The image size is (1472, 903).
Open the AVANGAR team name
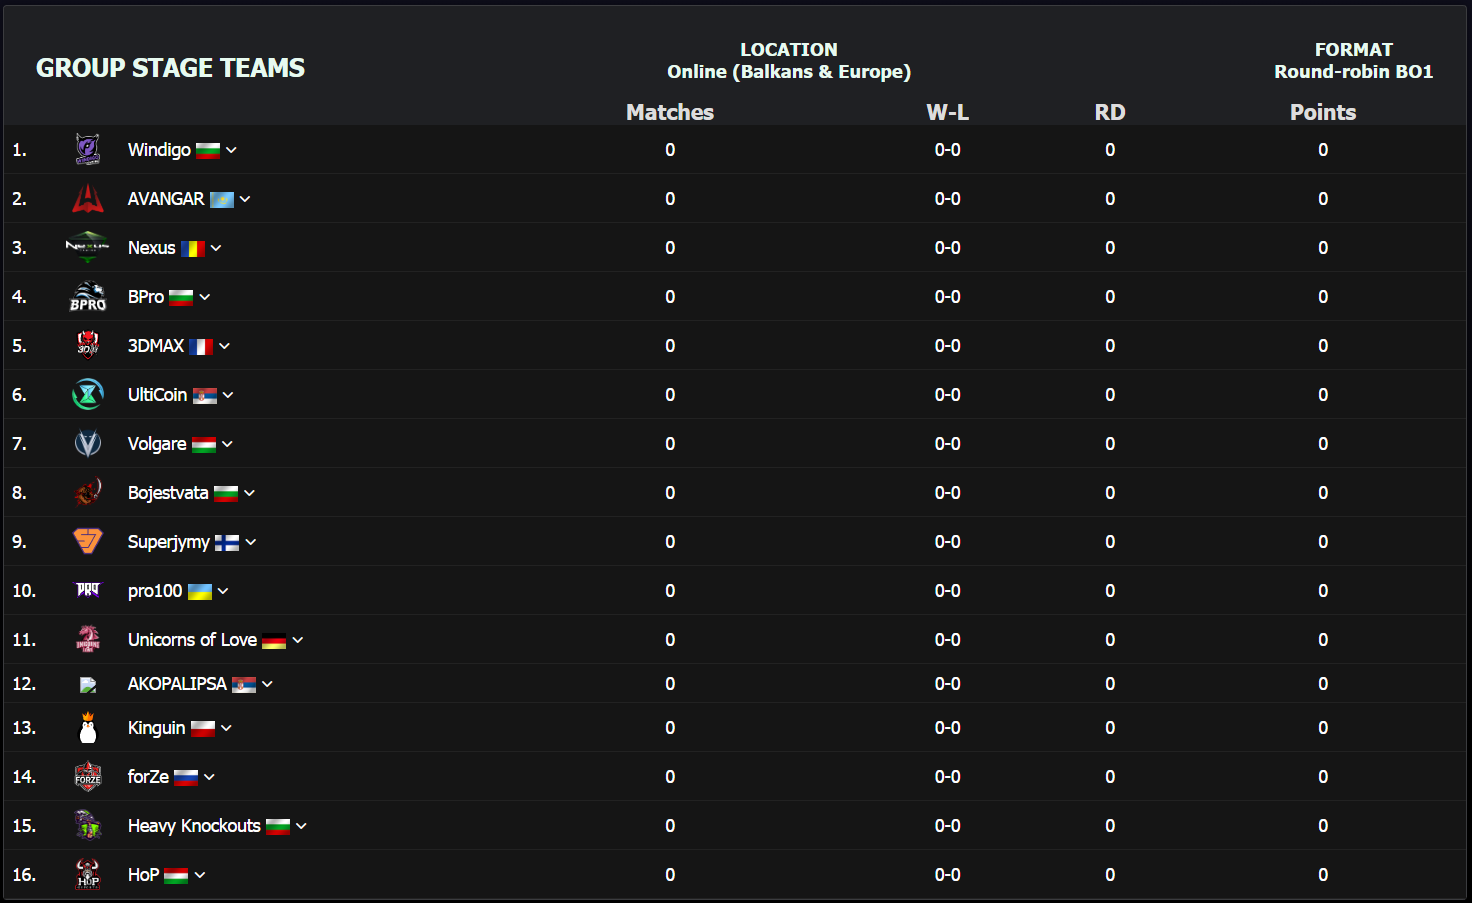(166, 199)
